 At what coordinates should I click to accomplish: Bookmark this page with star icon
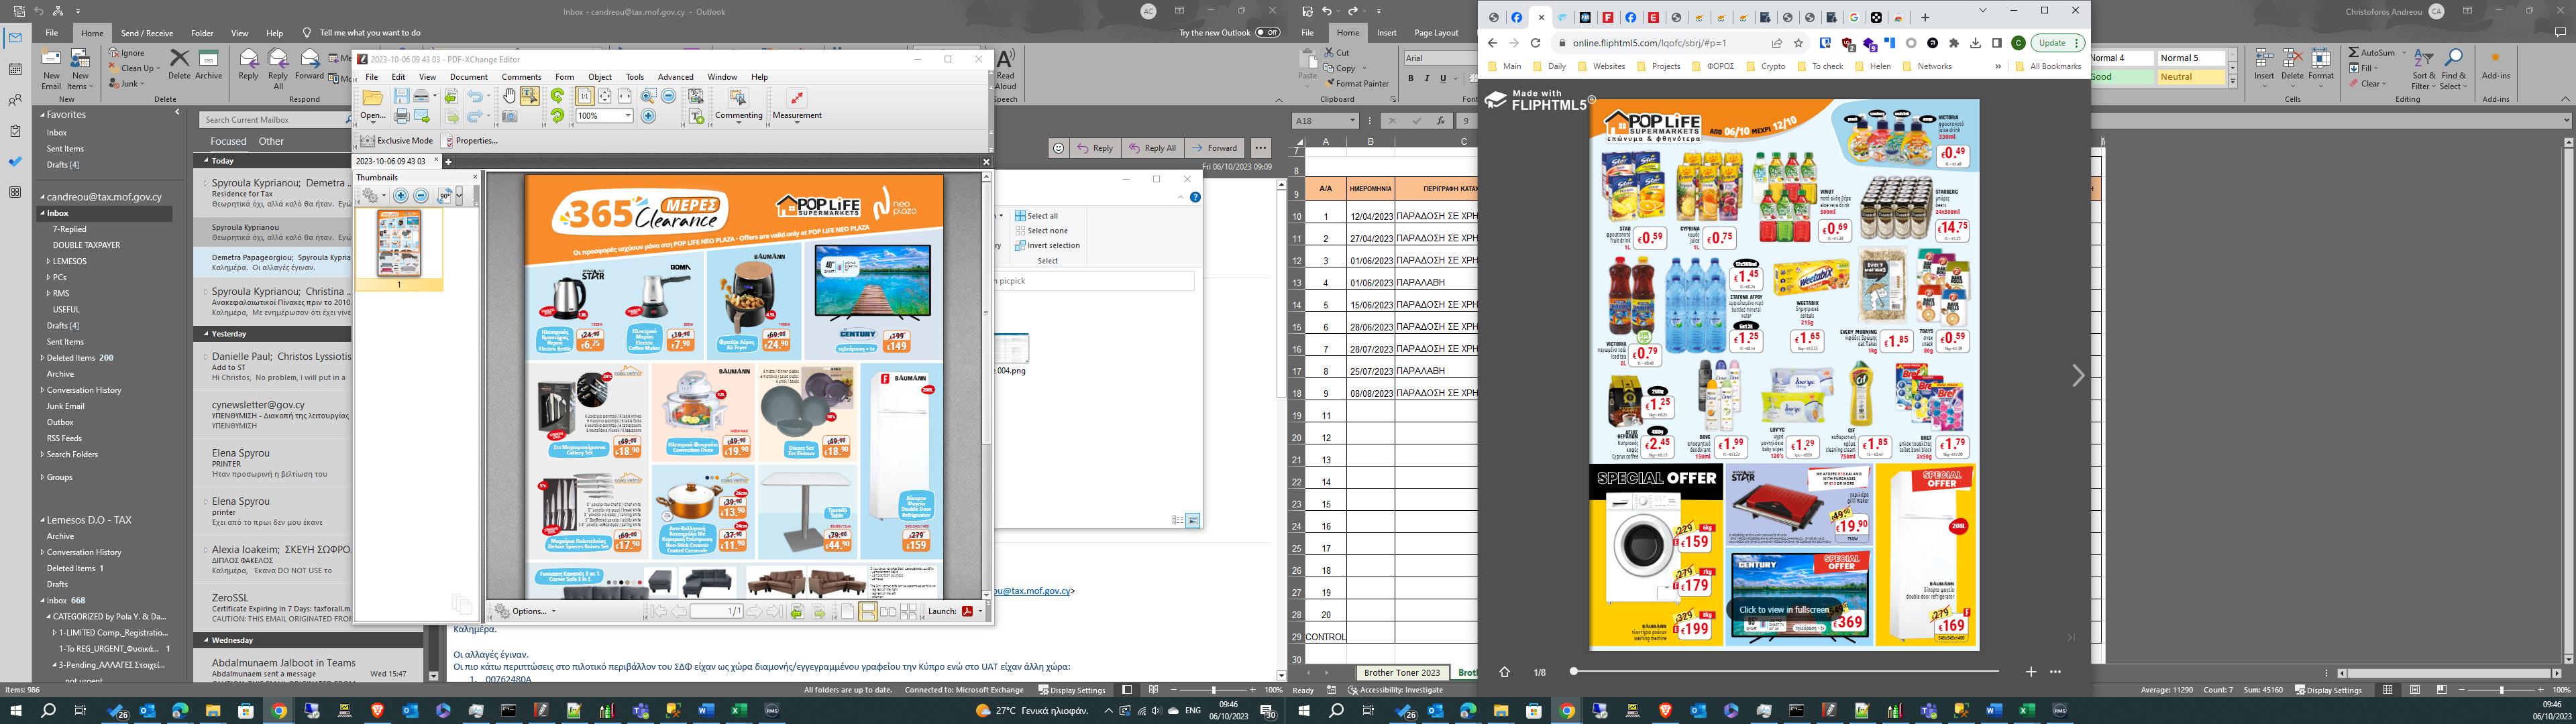(x=1798, y=43)
